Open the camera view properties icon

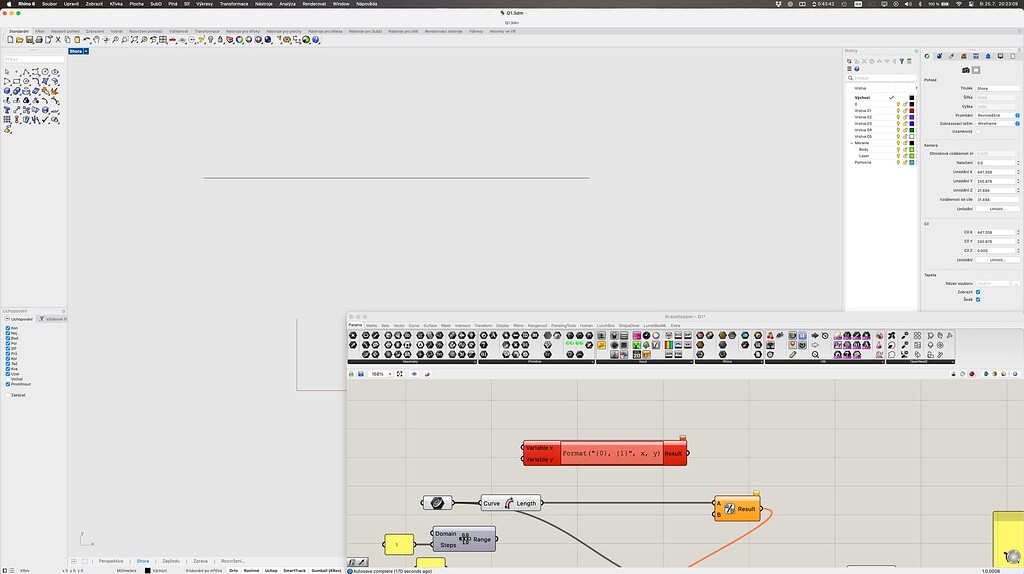click(x=965, y=70)
